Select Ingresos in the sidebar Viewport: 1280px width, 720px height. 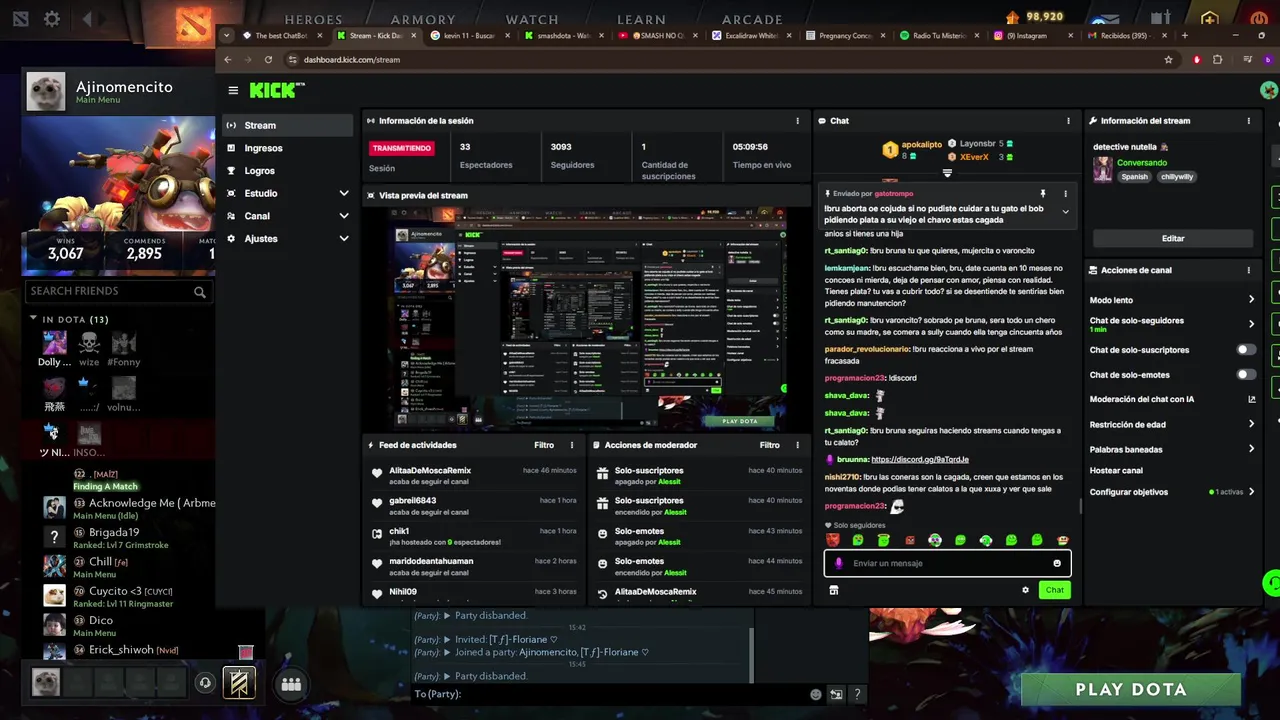pyautogui.click(x=288, y=148)
